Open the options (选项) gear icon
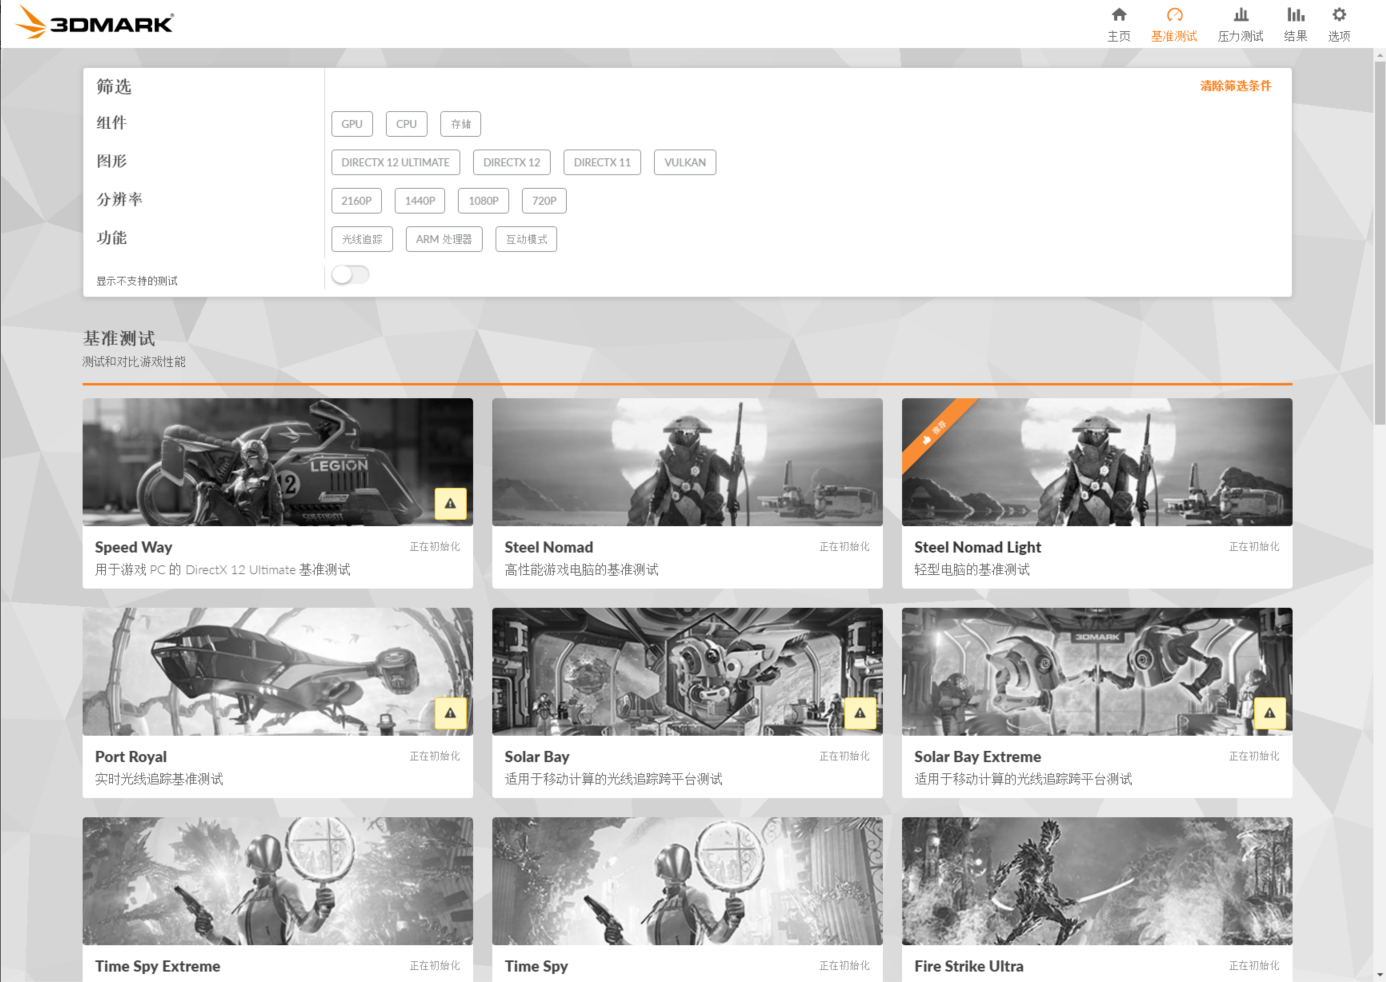The width and height of the screenshot is (1386, 982). point(1339,15)
